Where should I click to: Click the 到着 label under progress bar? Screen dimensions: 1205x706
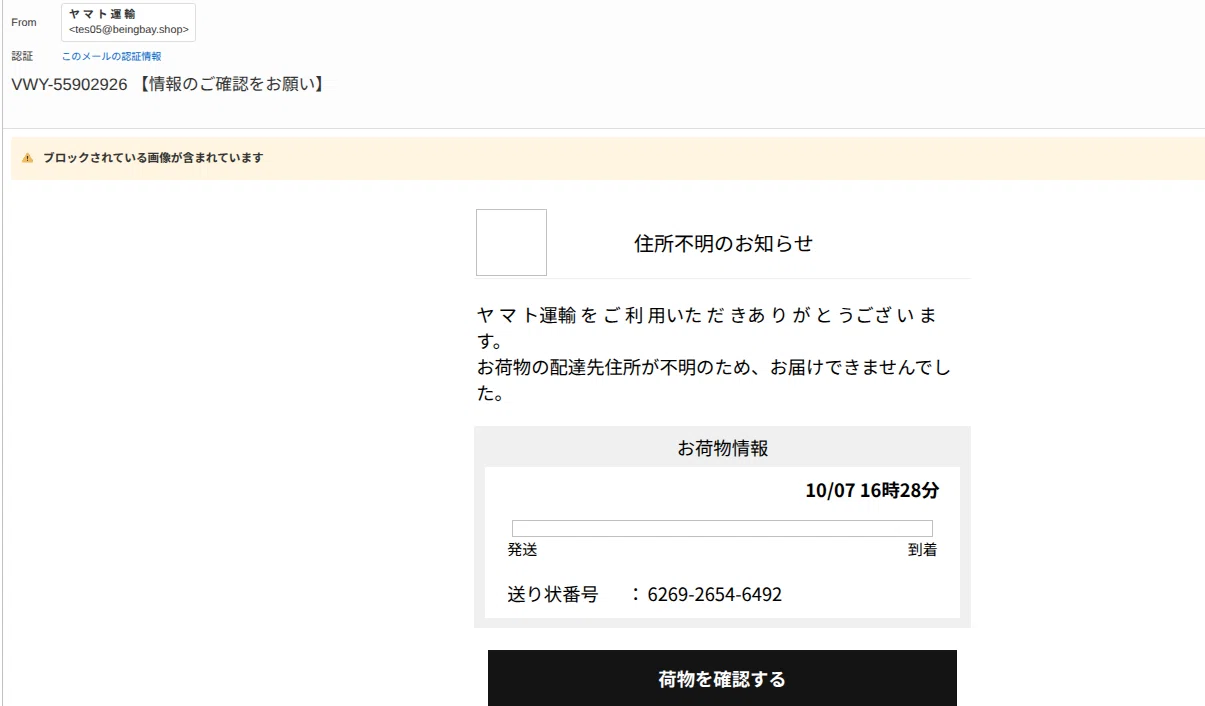pos(922,550)
